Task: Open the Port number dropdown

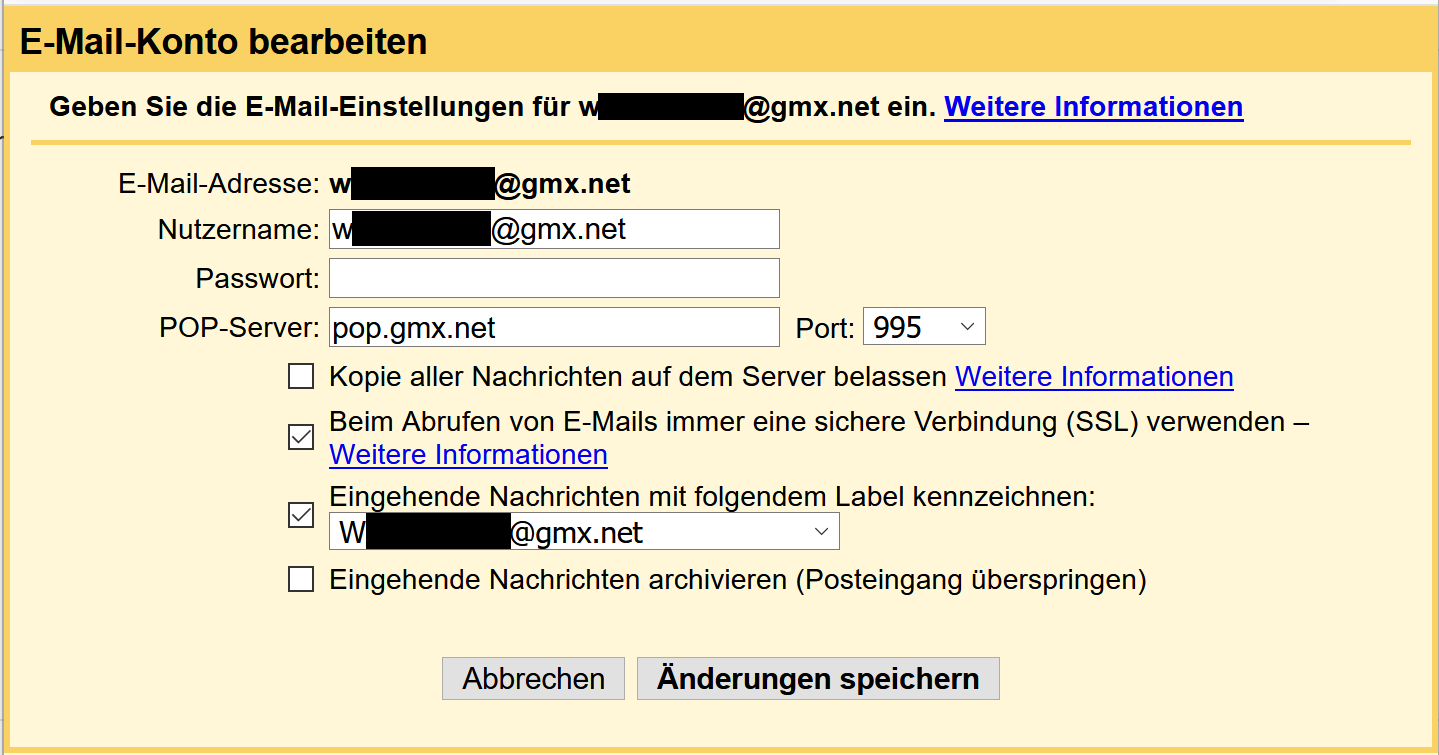Action: pyautogui.click(x=923, y=327)
